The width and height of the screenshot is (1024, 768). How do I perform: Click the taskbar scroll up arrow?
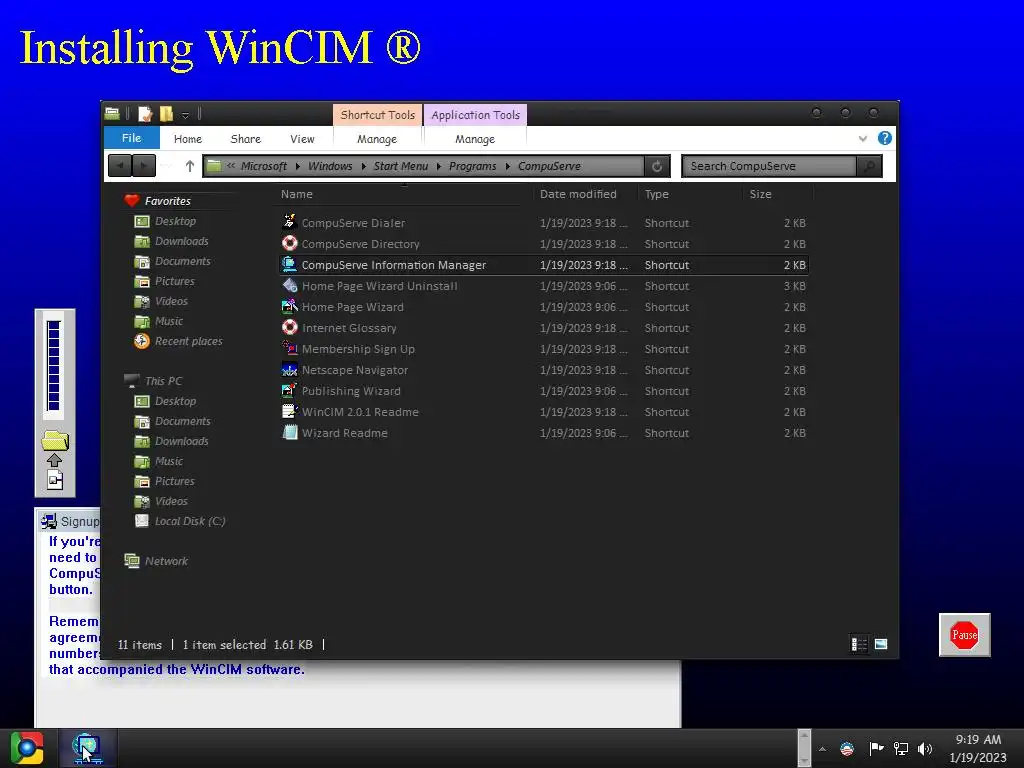click(x=805, y=735)
